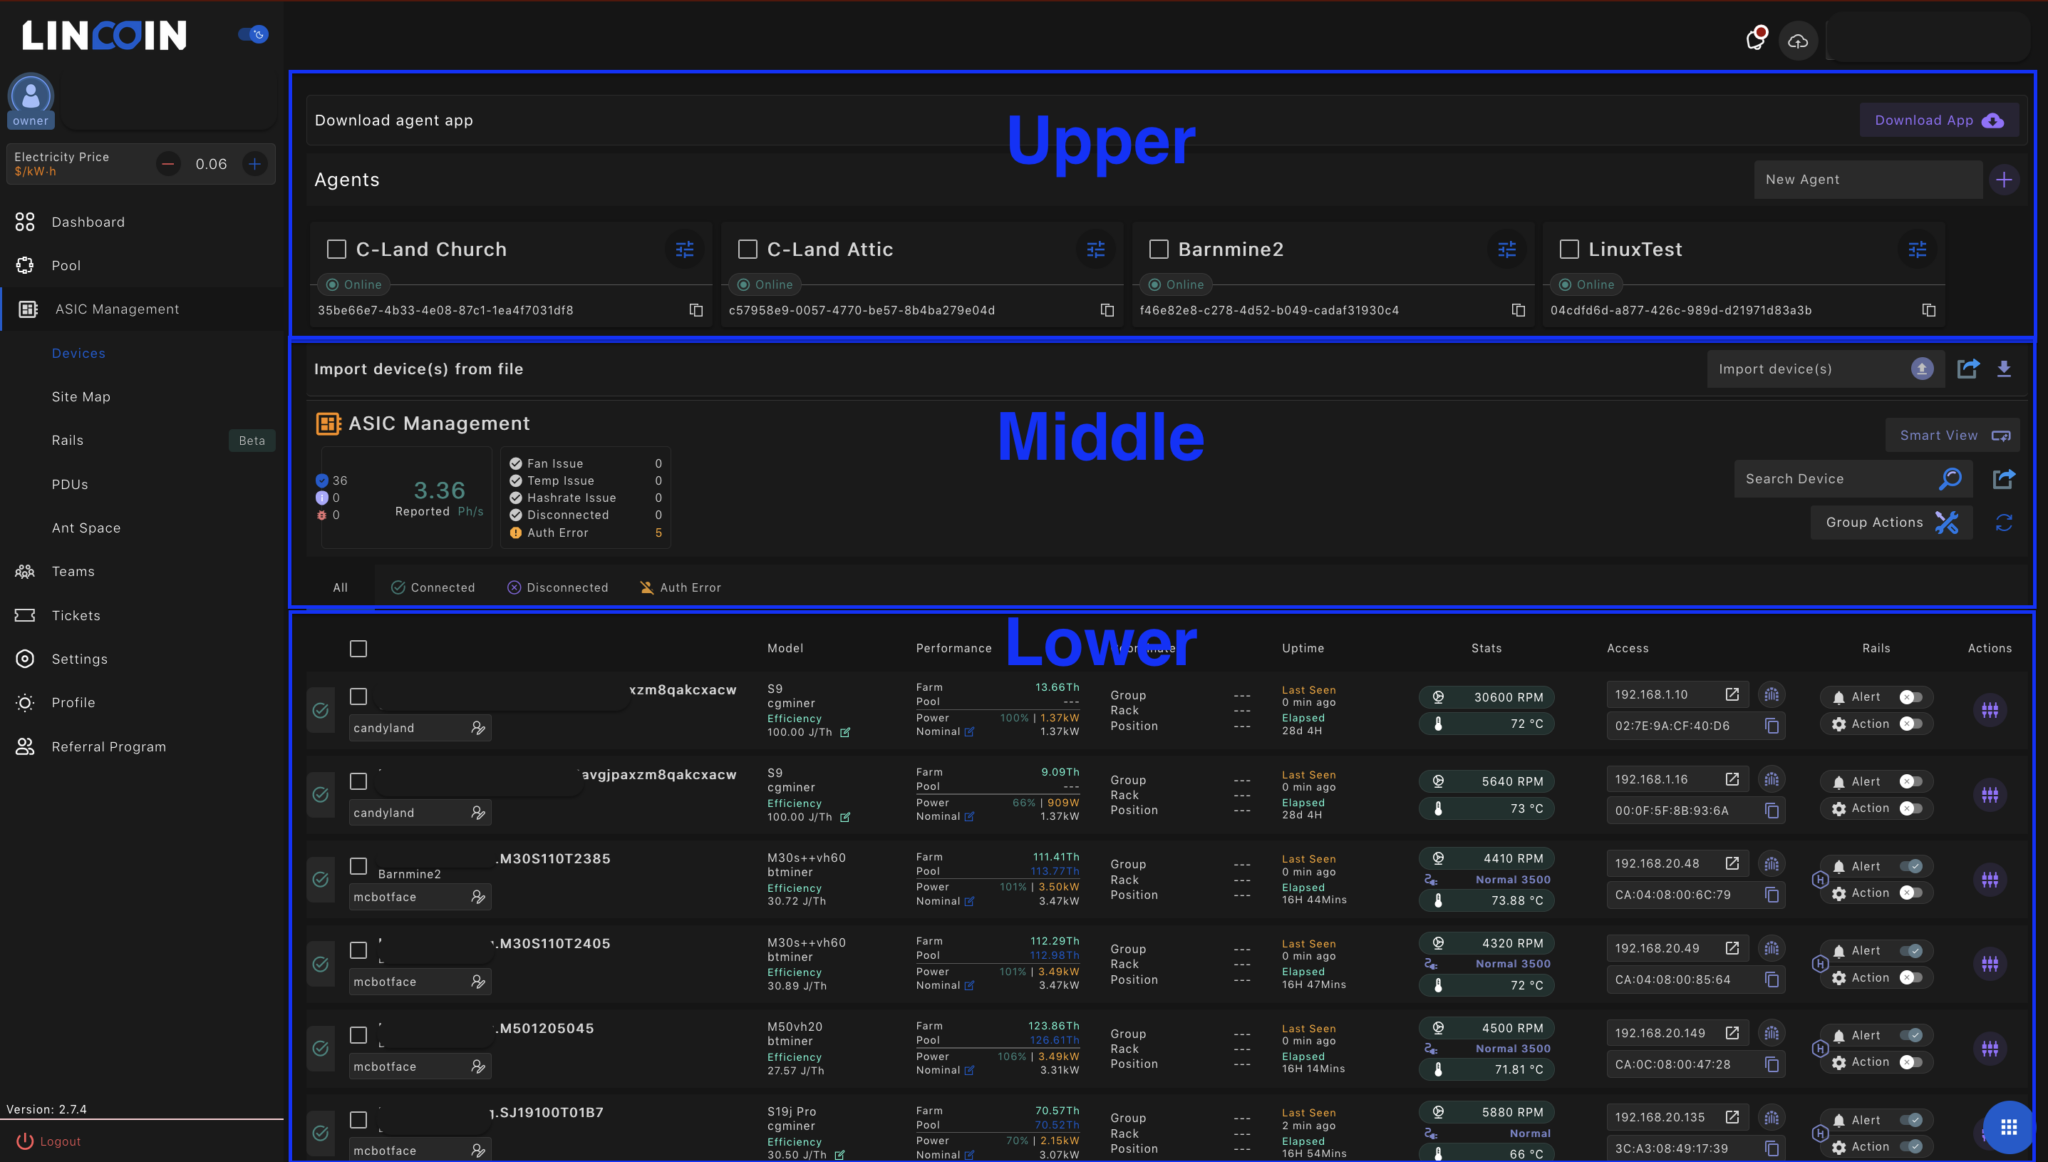Open the notification bell
This screenshot has width=2048, height=1162.
pyautogui.click(x=1755, y=40)
